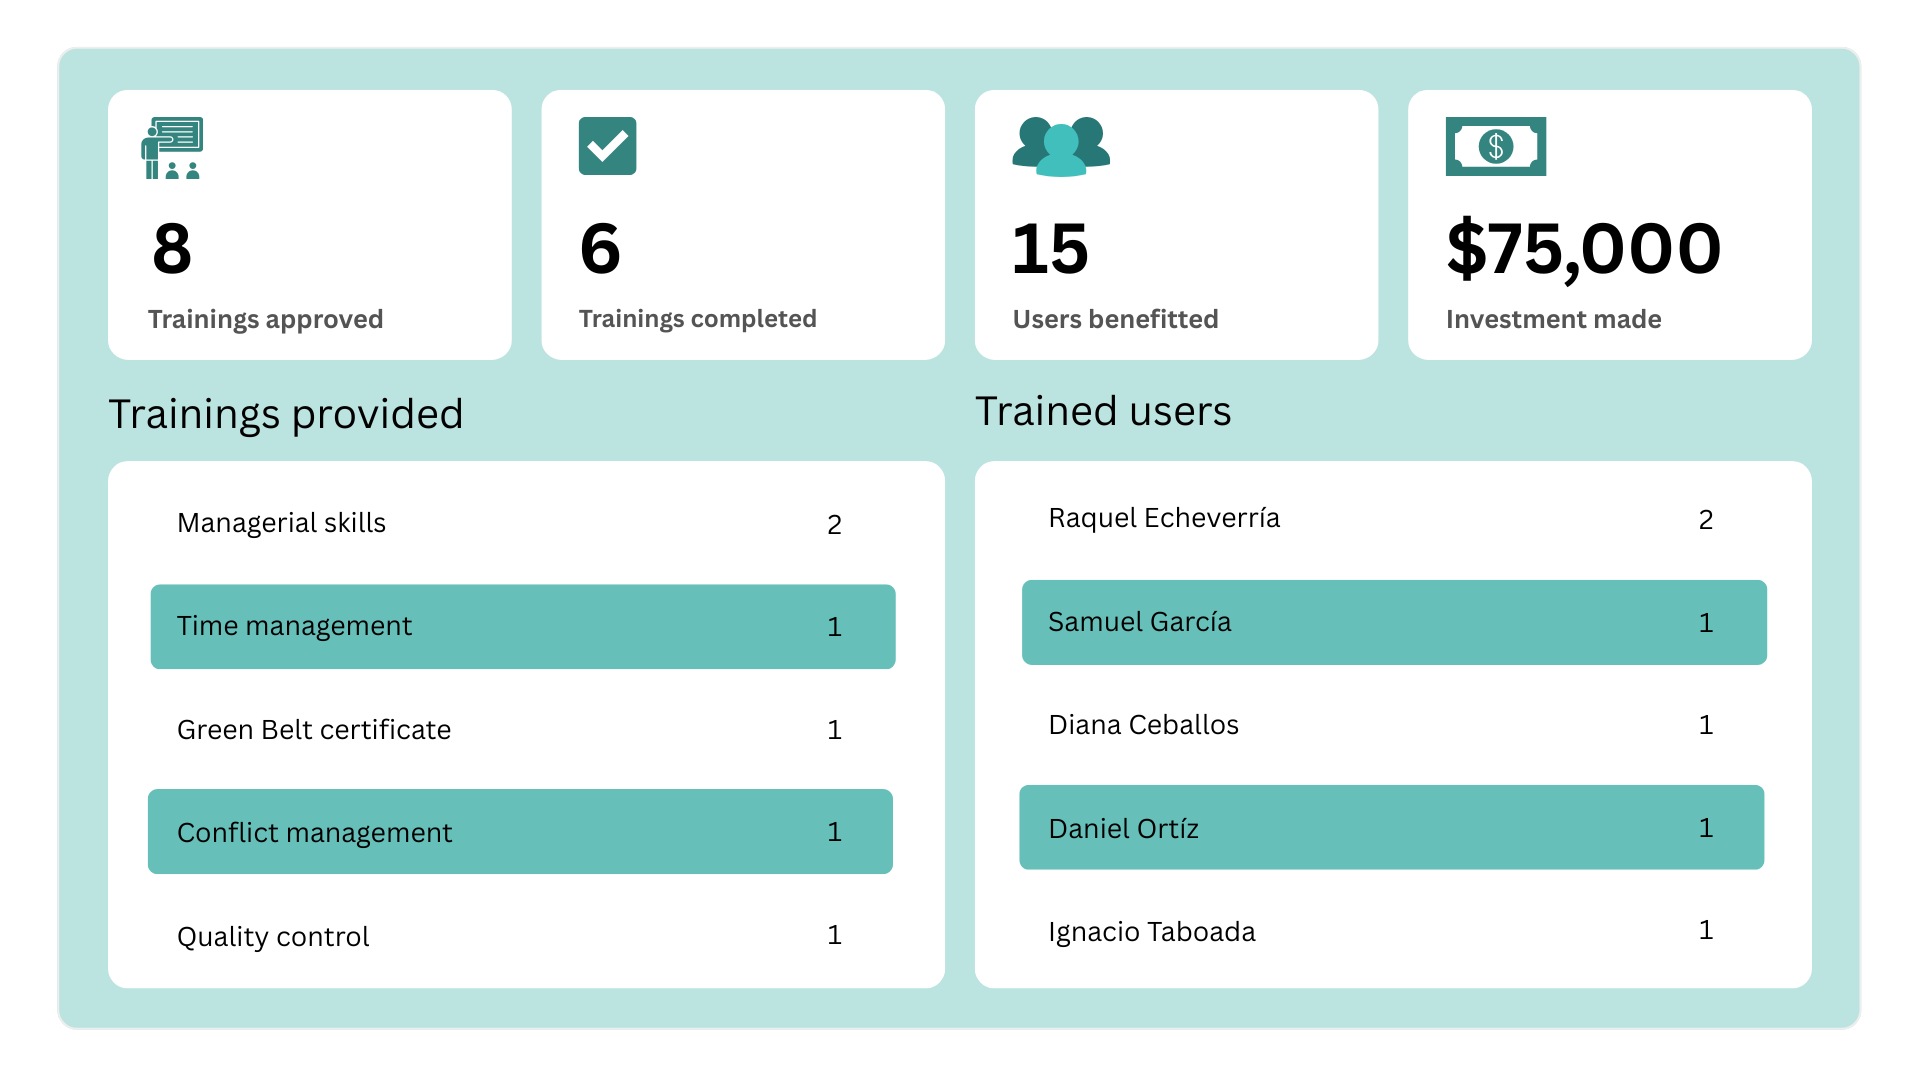Image resolution: width=1920 pixels, height=1080 pixels.
Task: Click the users group icon
Action: [x=1061, y=147]
